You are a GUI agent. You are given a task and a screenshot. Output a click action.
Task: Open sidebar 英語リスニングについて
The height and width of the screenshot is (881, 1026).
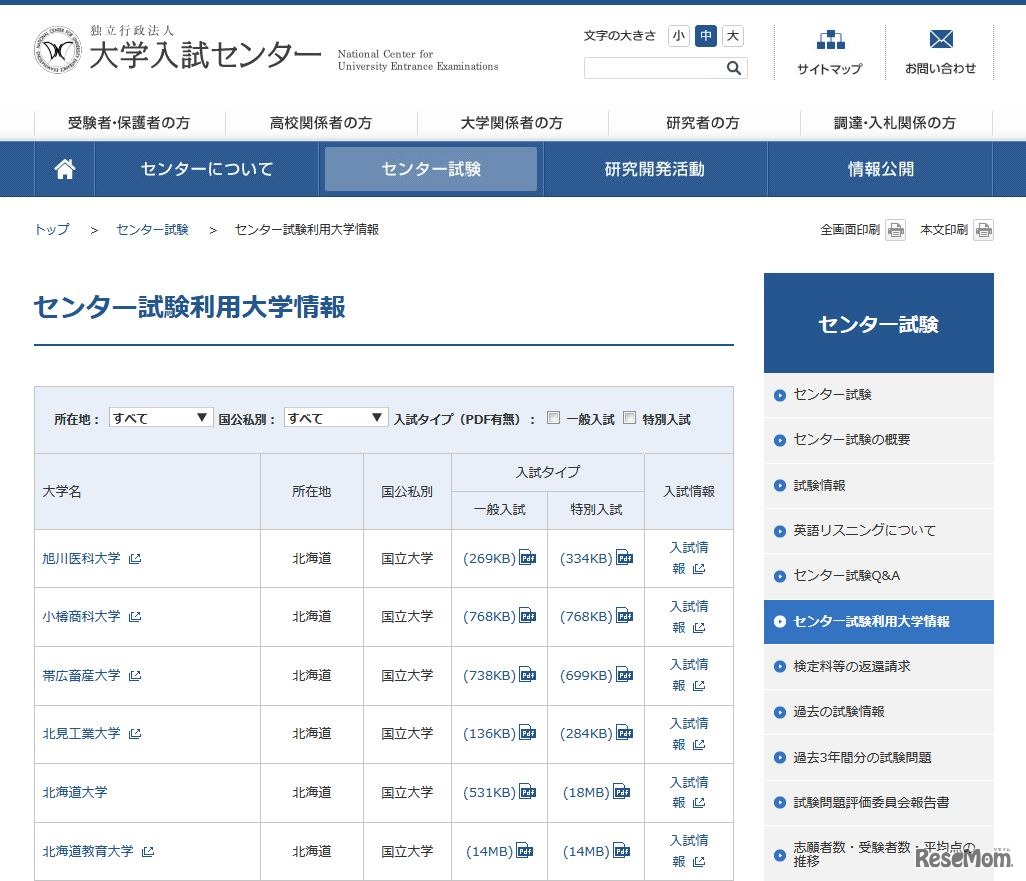pyautogui.click(x=878, y=531)
